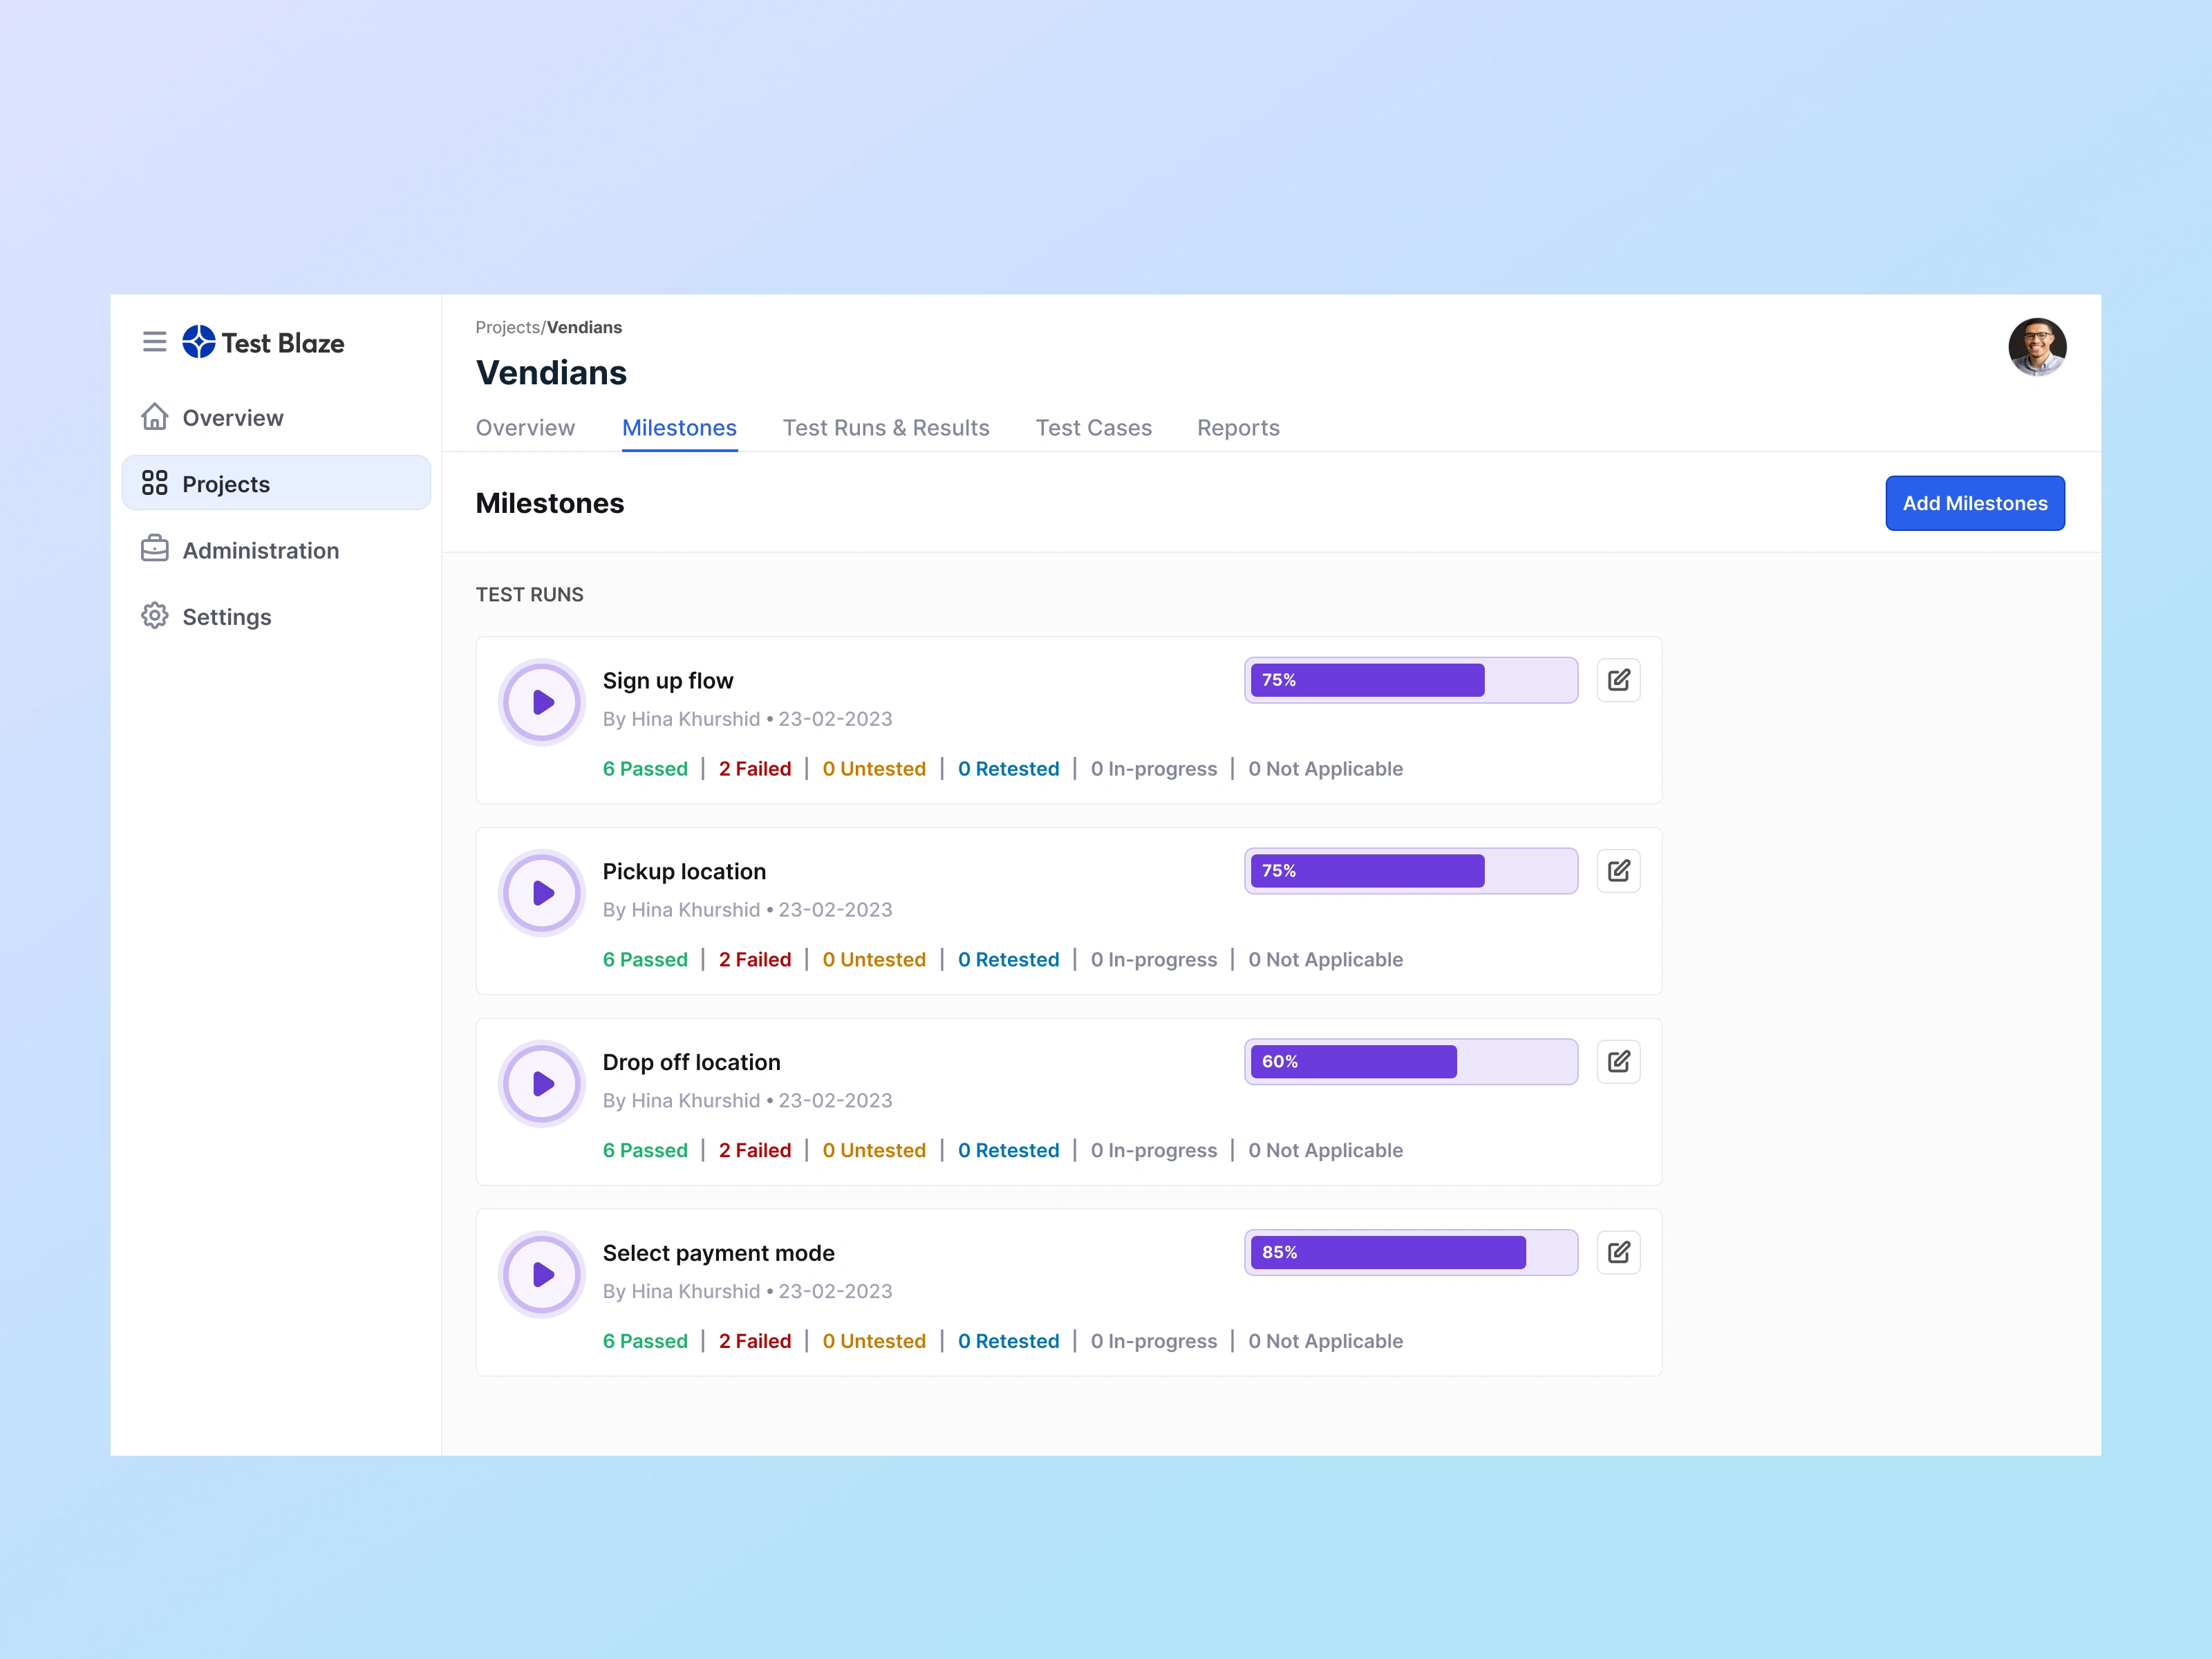Image resolution: width=2212 pixels, height=1659 pixels.
Task: Click the Test Blaze logo
Action: pos(263,342)
